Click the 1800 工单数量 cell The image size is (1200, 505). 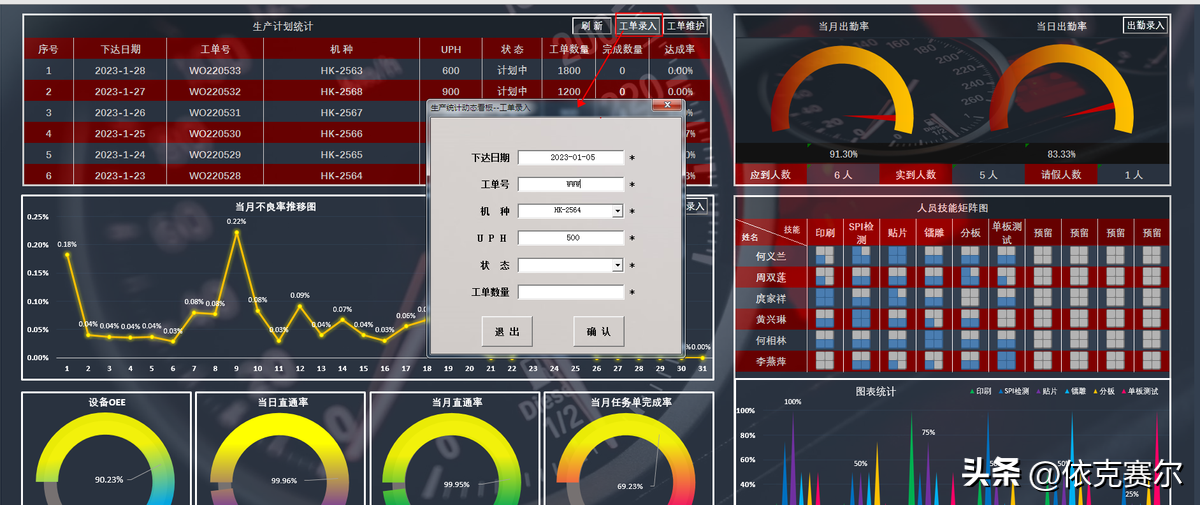tap(569, 71)
